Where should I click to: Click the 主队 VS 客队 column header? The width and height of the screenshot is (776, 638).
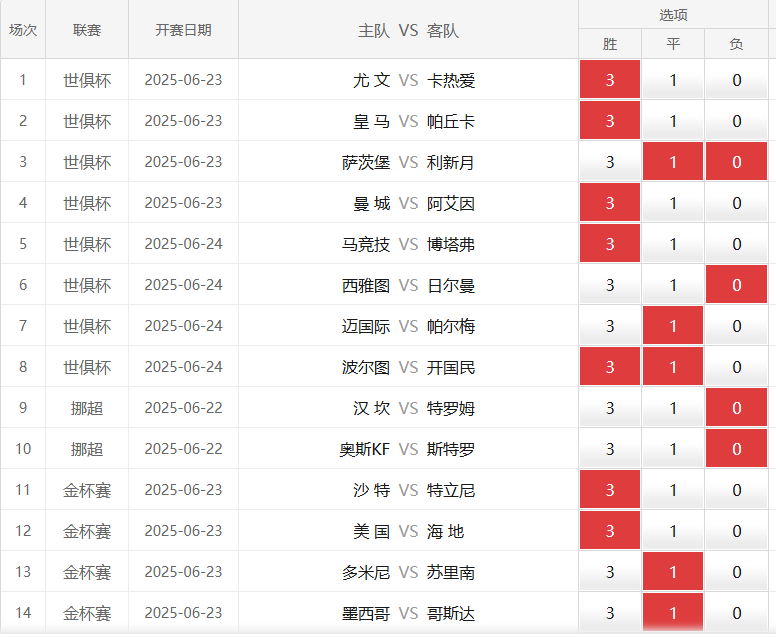[x=408, y=30]
